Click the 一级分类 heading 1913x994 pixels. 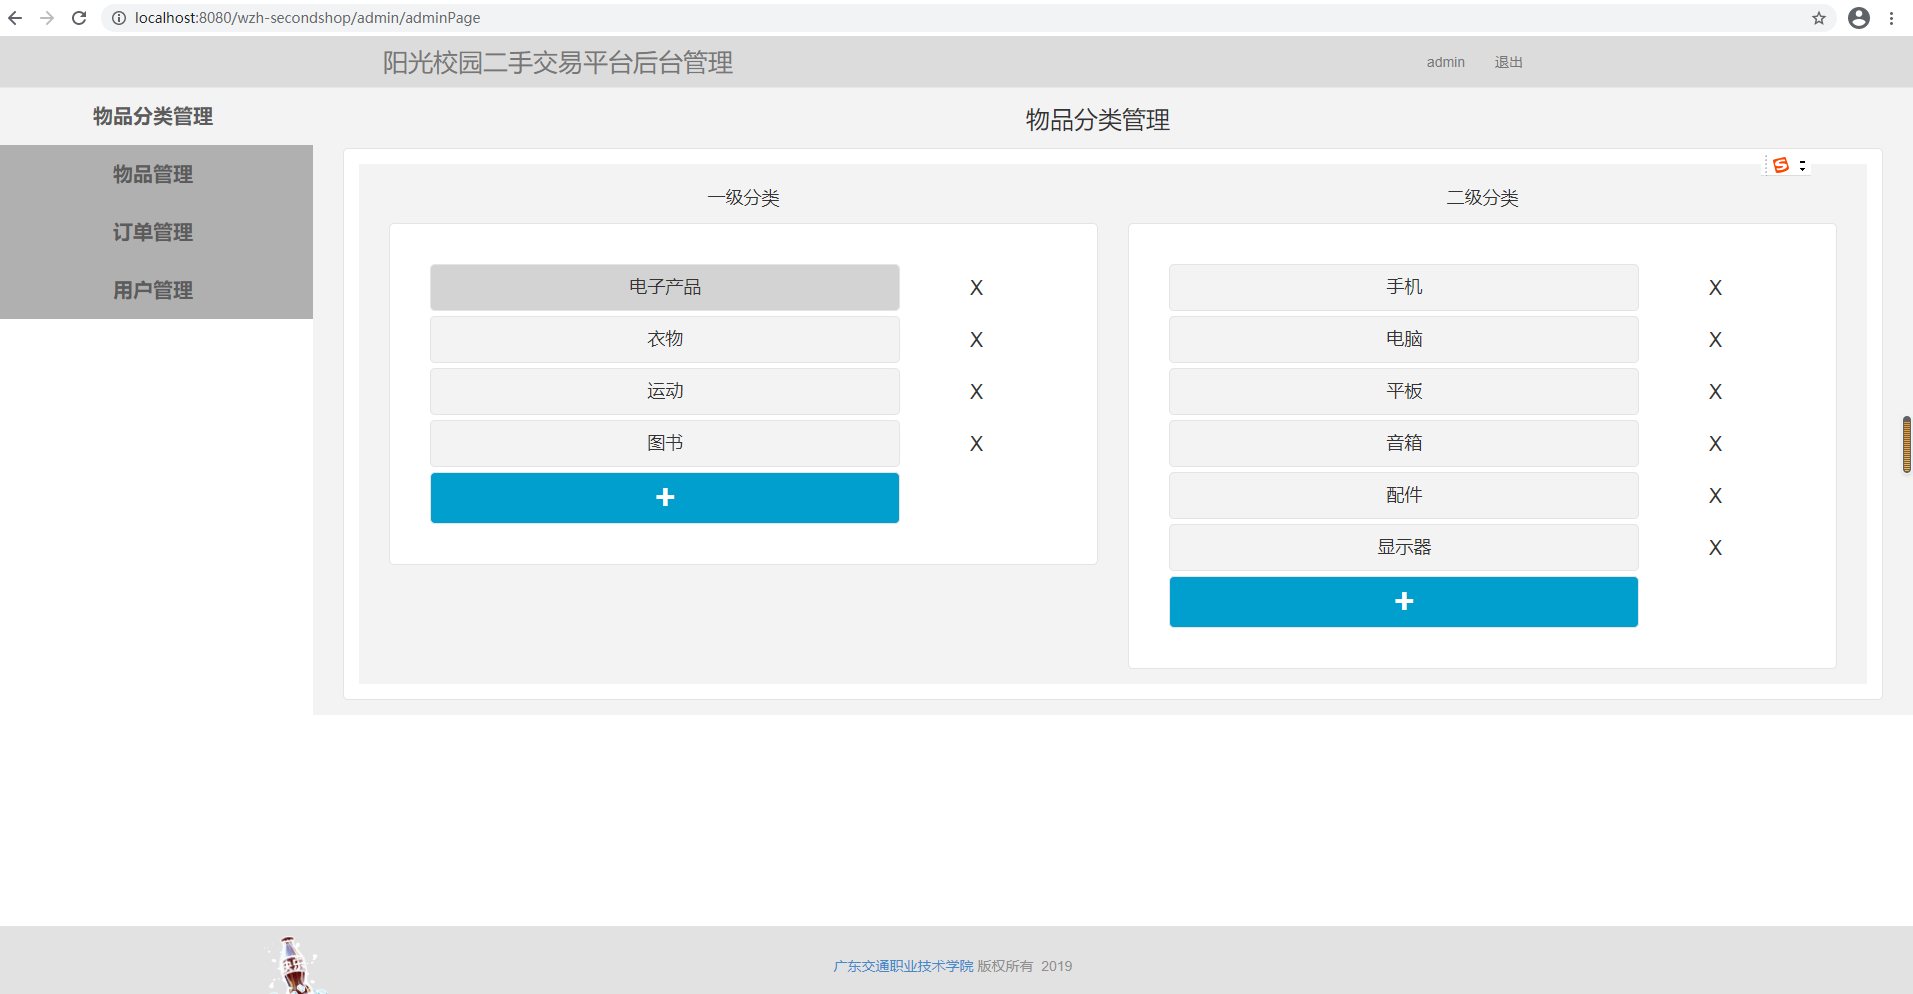click(x=743, y=198)
